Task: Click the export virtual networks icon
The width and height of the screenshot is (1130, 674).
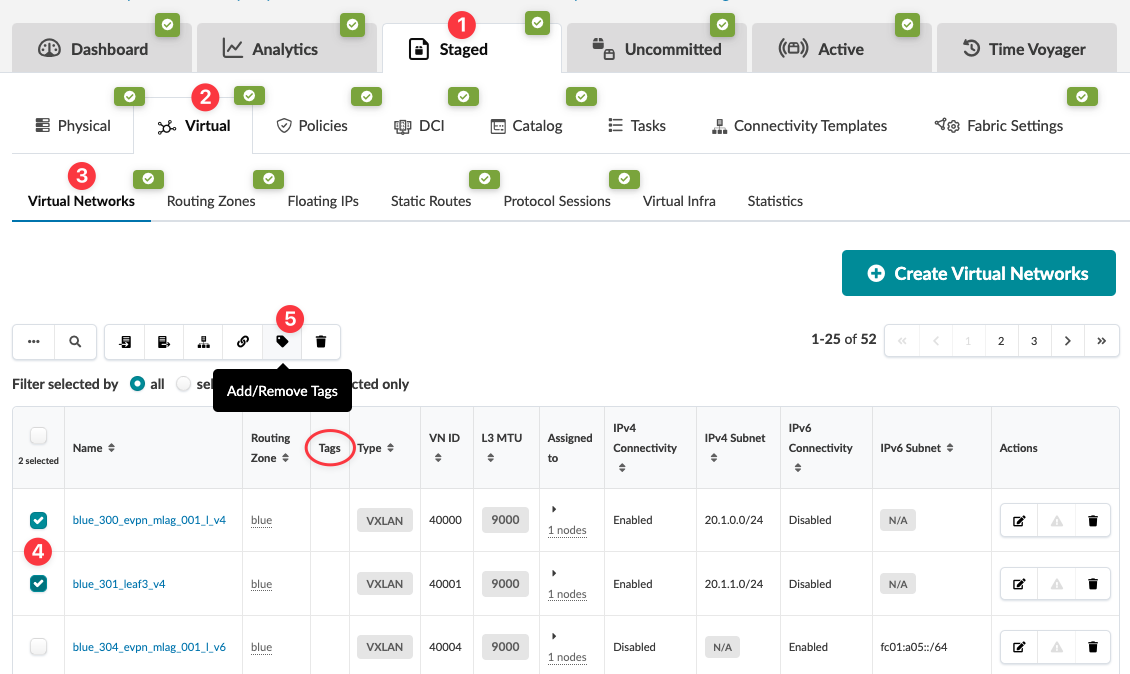Action: point(164,342)
